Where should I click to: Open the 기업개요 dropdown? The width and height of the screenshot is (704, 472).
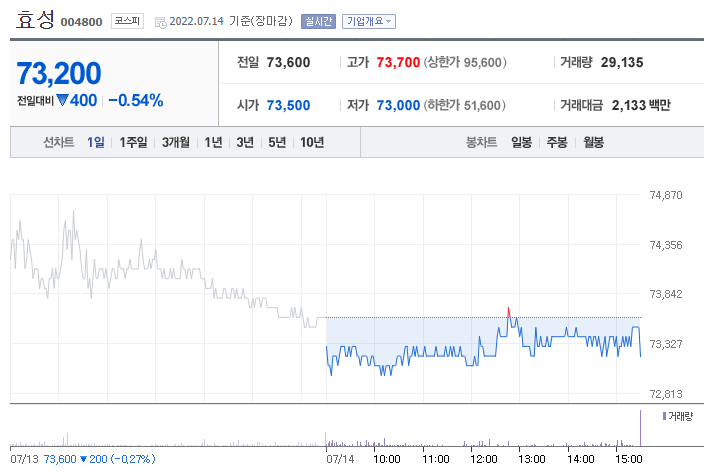point(369,21)
